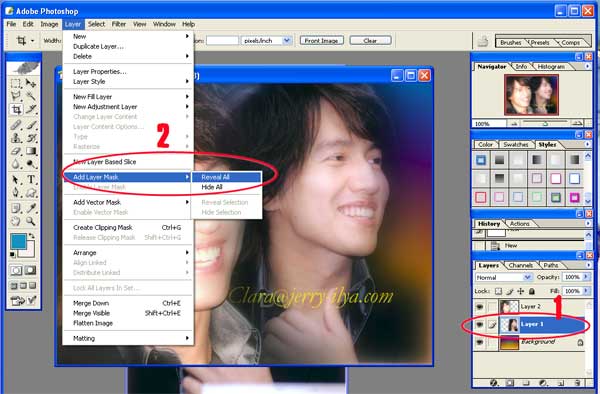Viewport: 600px width, 394px height.
Task: Toggle link box beside Layer 2
Action: click(492, 306)
